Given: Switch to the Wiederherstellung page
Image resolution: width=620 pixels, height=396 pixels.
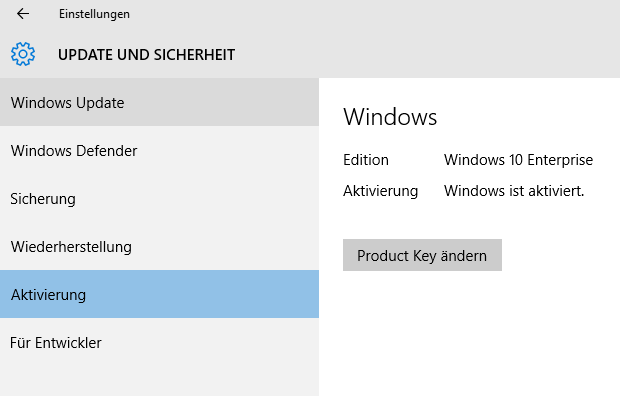Looking at the screenshot, I should point(159,246).
